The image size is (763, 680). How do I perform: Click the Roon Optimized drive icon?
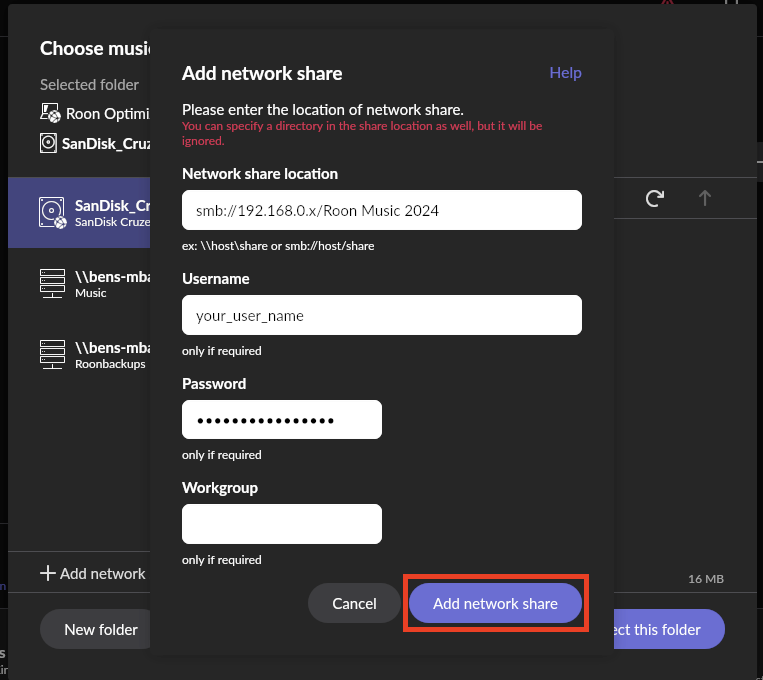point(50,113)
